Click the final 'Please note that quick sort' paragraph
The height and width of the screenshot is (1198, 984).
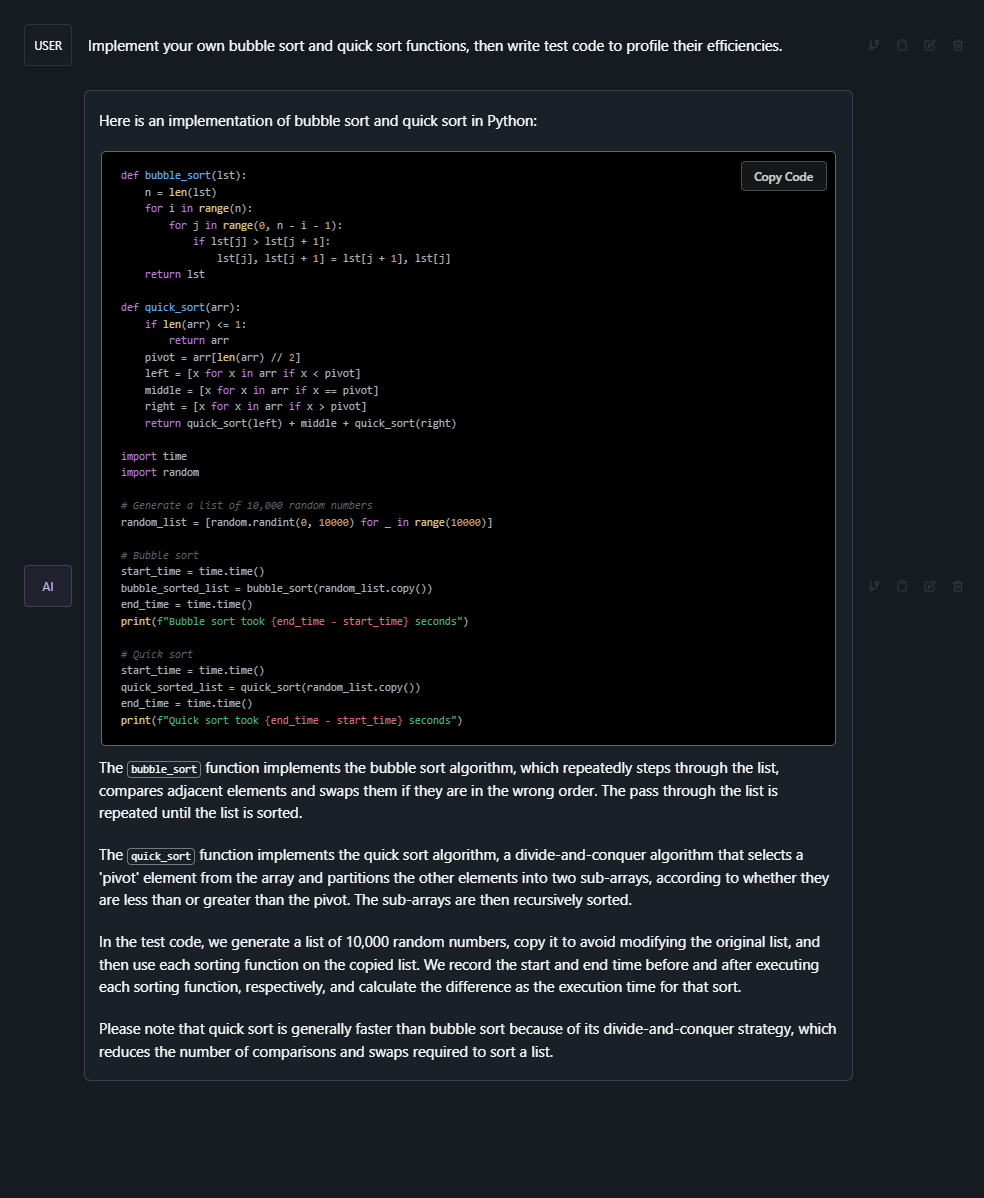[467, 1040]
